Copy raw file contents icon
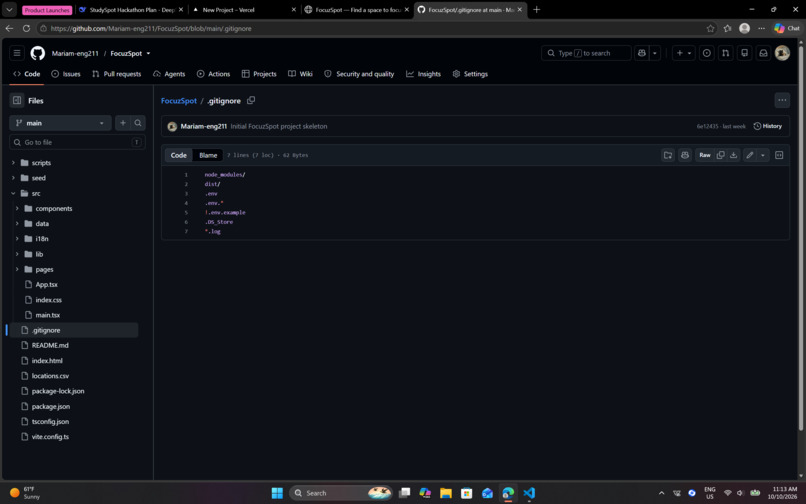This screenshot has width=806, height=504. click(x=721, y=155)
